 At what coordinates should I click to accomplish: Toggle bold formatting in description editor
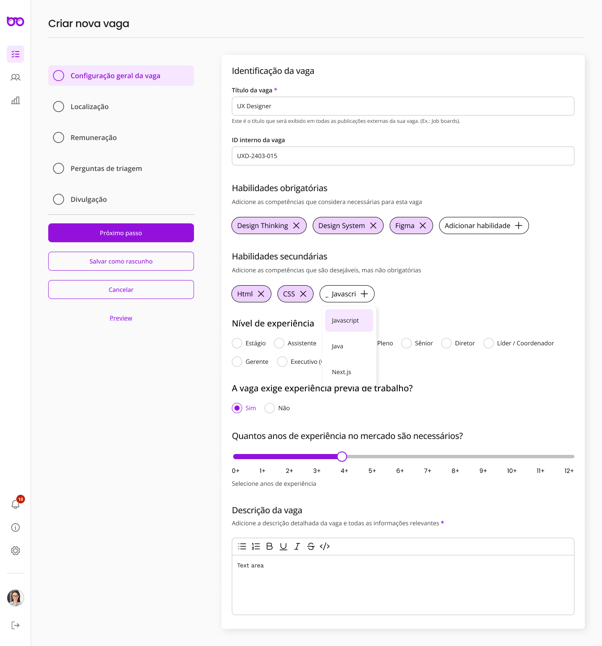(269, 546)
